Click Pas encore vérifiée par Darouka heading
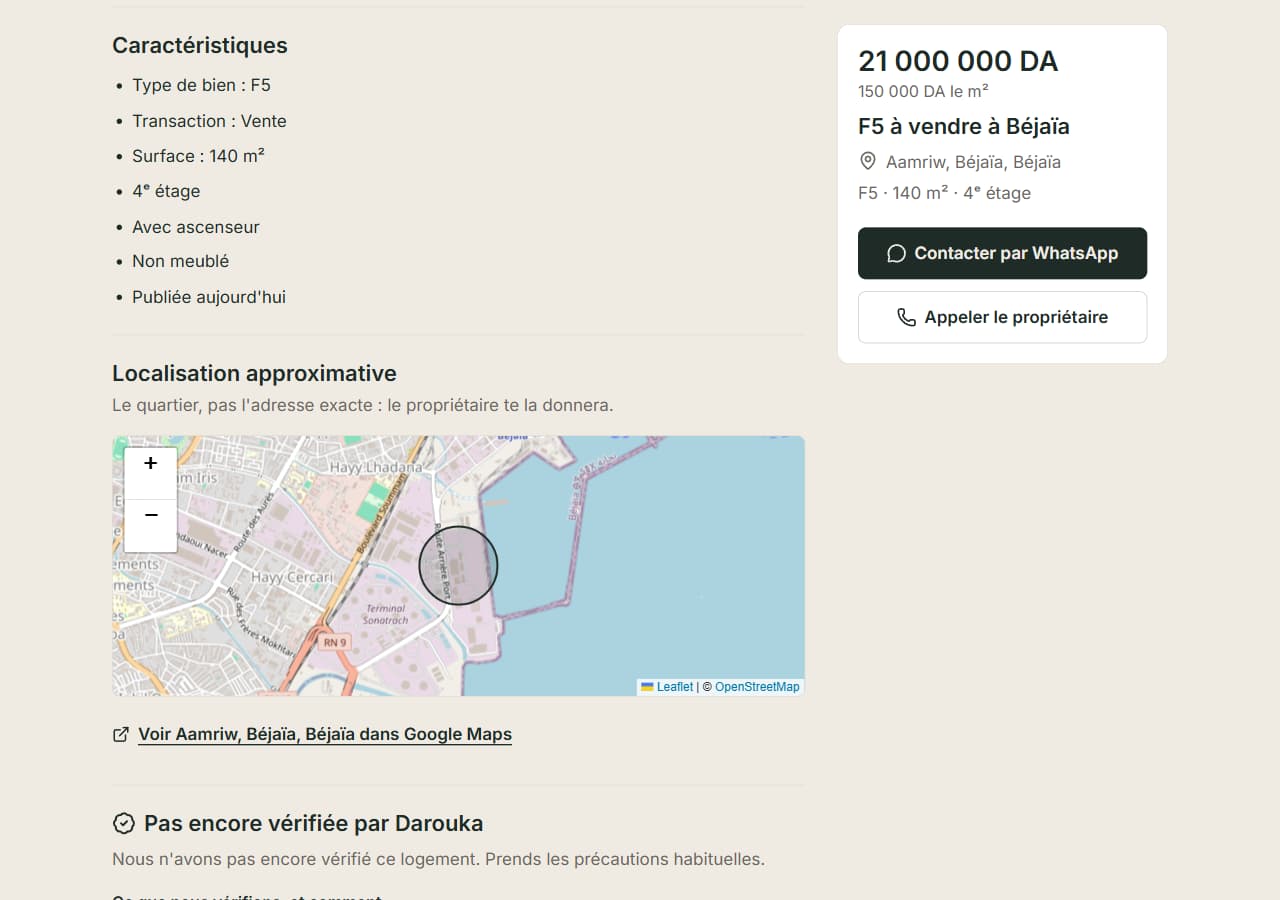 click(x=313, y=823)
